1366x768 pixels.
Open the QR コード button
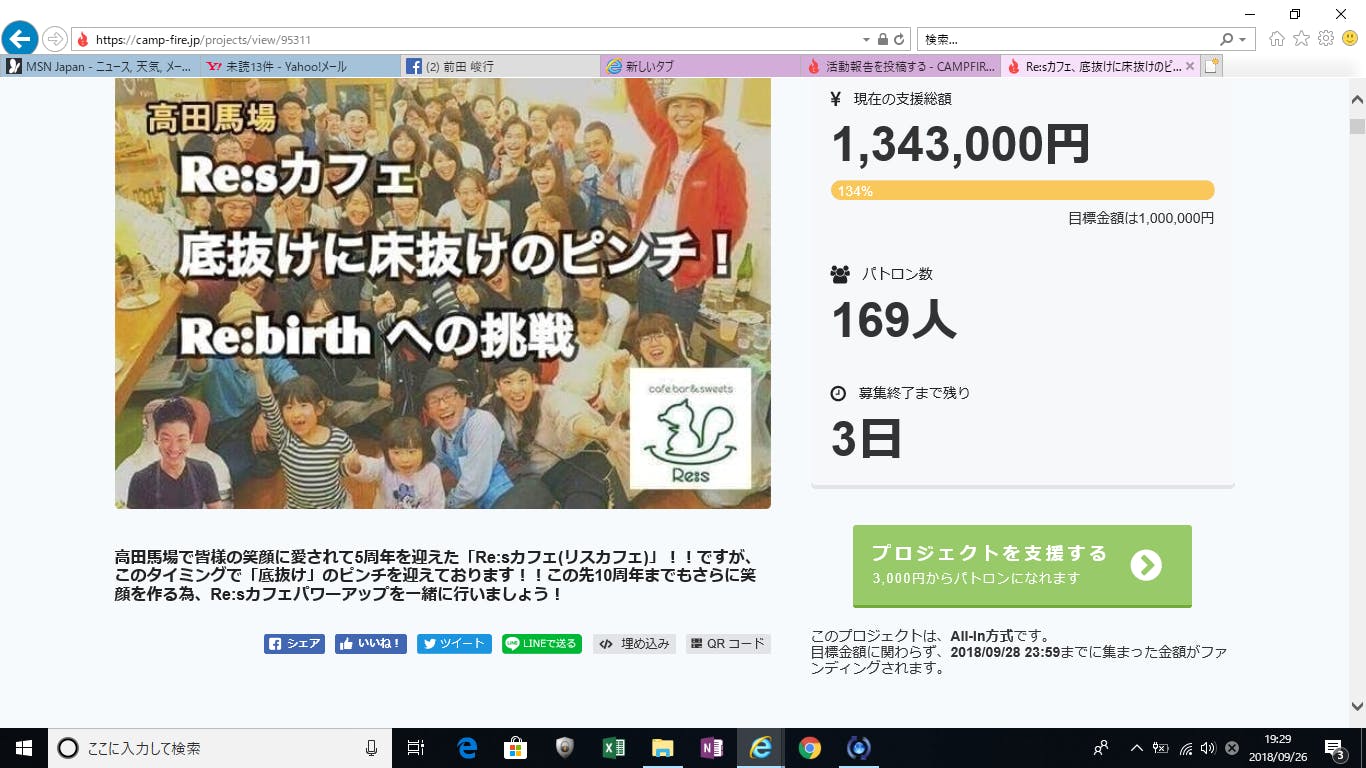[x=728, y=644]
